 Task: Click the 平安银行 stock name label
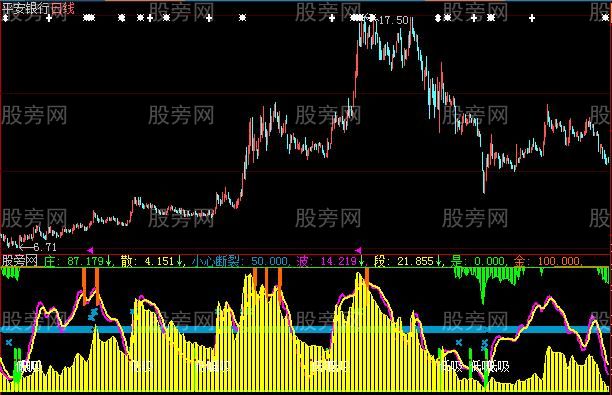tap(26, 8)
